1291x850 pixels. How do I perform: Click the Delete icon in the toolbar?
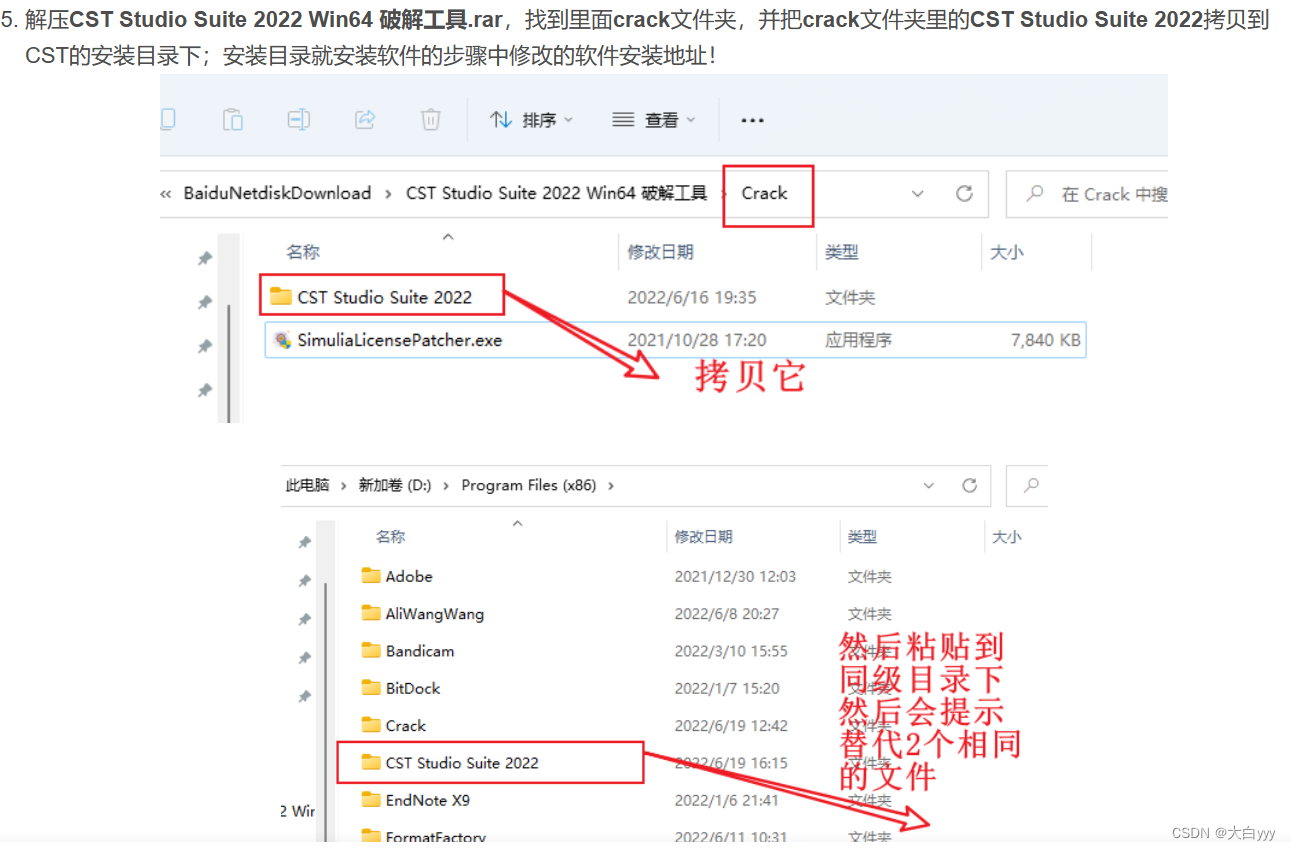coord(430,119)
